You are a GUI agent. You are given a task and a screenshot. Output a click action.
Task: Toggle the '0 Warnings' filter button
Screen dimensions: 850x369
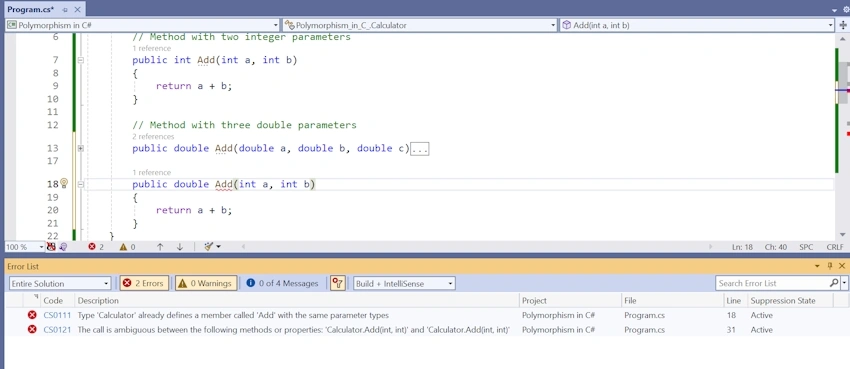[206, 283]
